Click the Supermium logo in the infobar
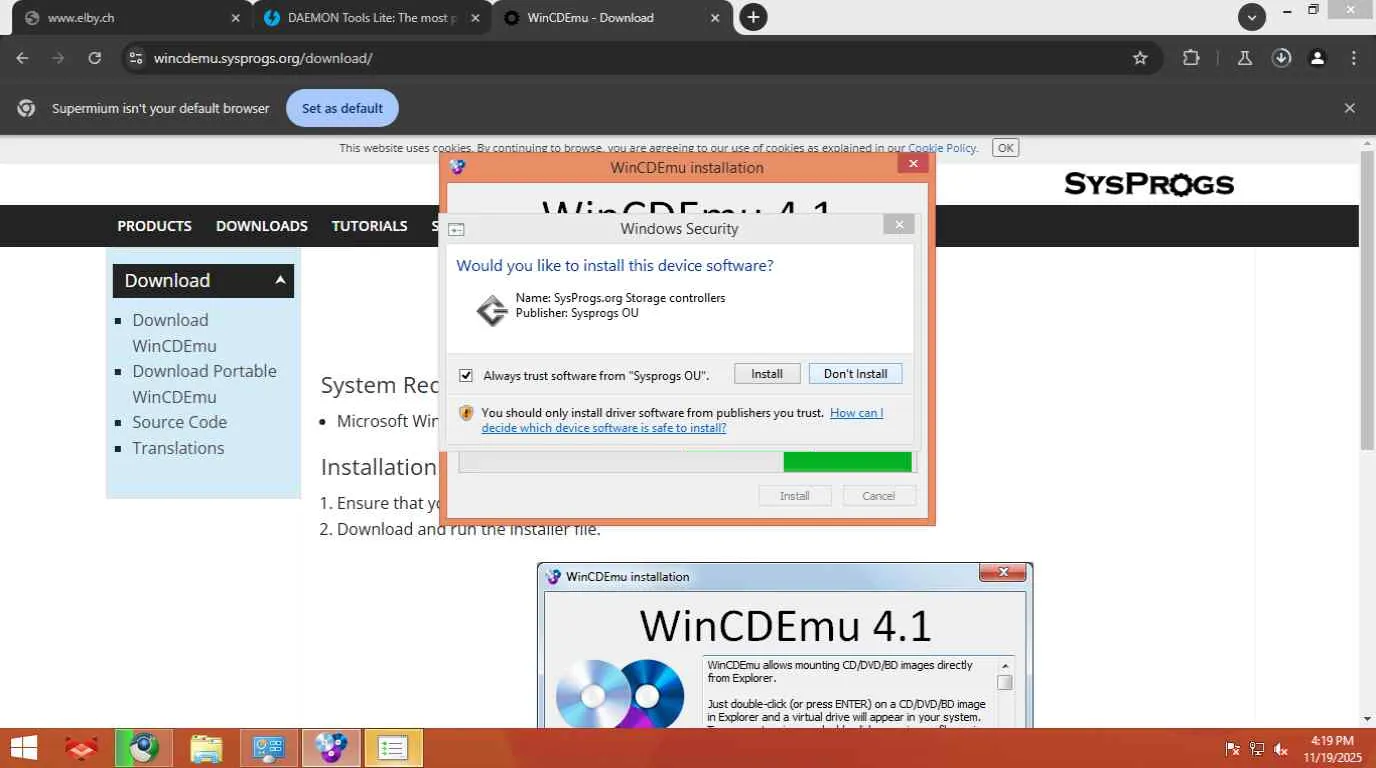1376x768 pixels. 27,108
